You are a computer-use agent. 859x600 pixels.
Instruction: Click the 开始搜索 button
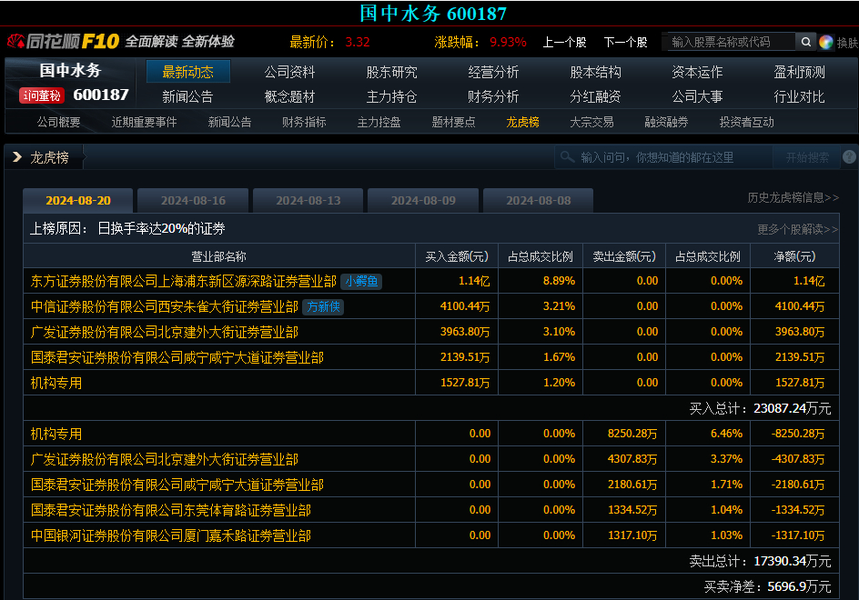coord(807,158)
